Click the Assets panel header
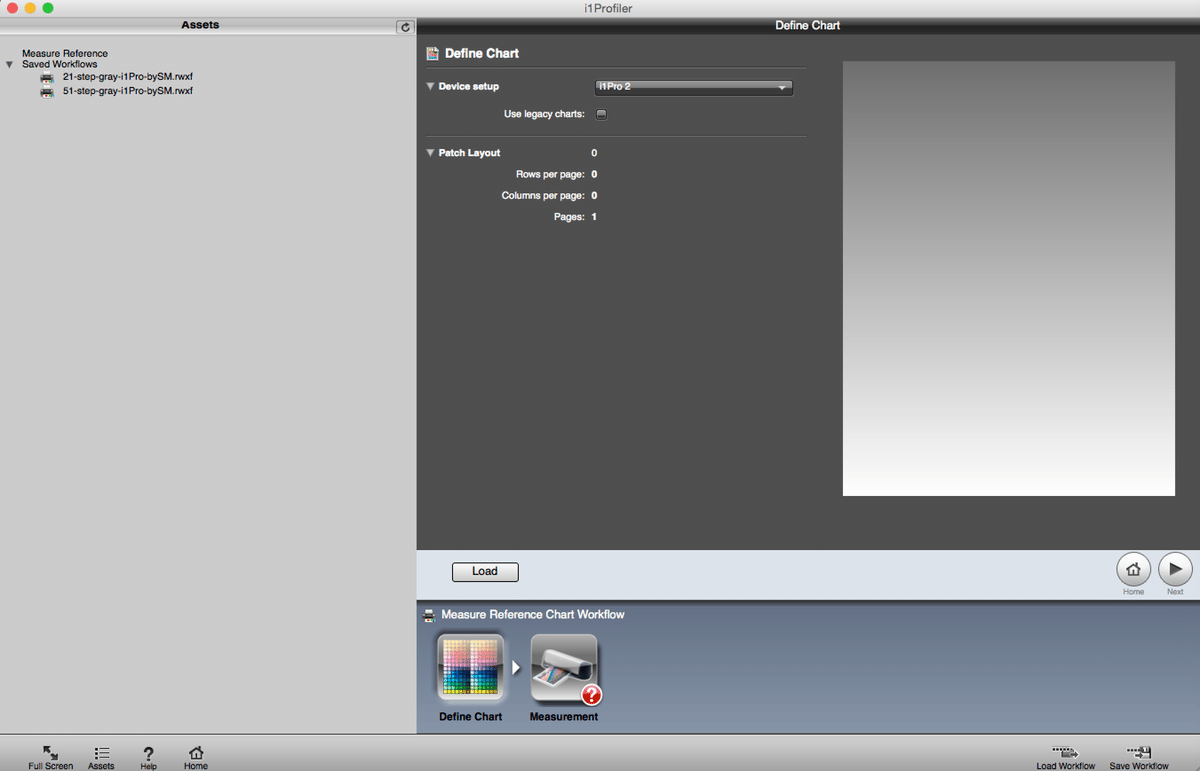This screenshot has height=771, width=1200. pos(200,25)
